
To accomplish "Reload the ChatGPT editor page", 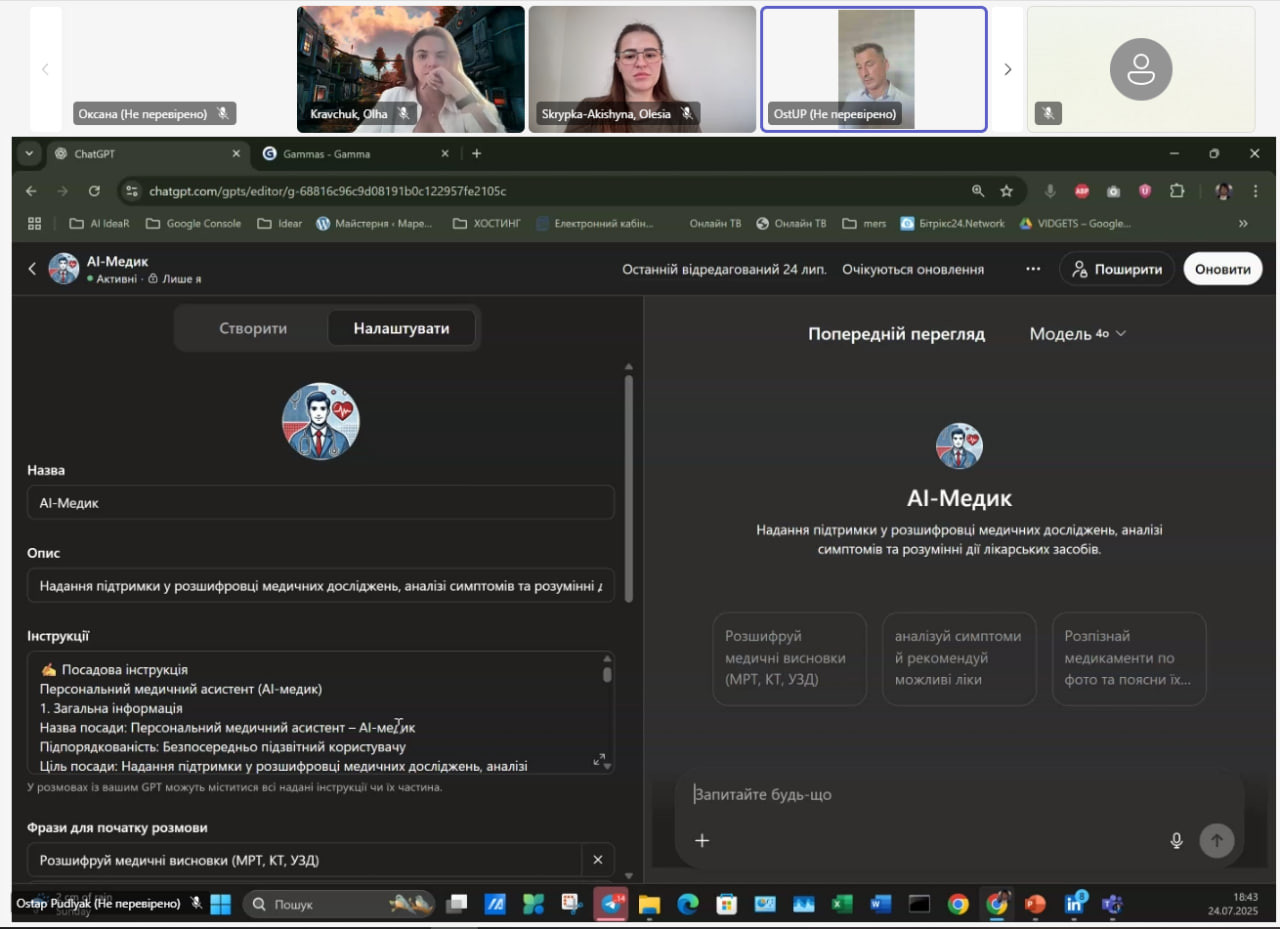I will click(94, 191).
